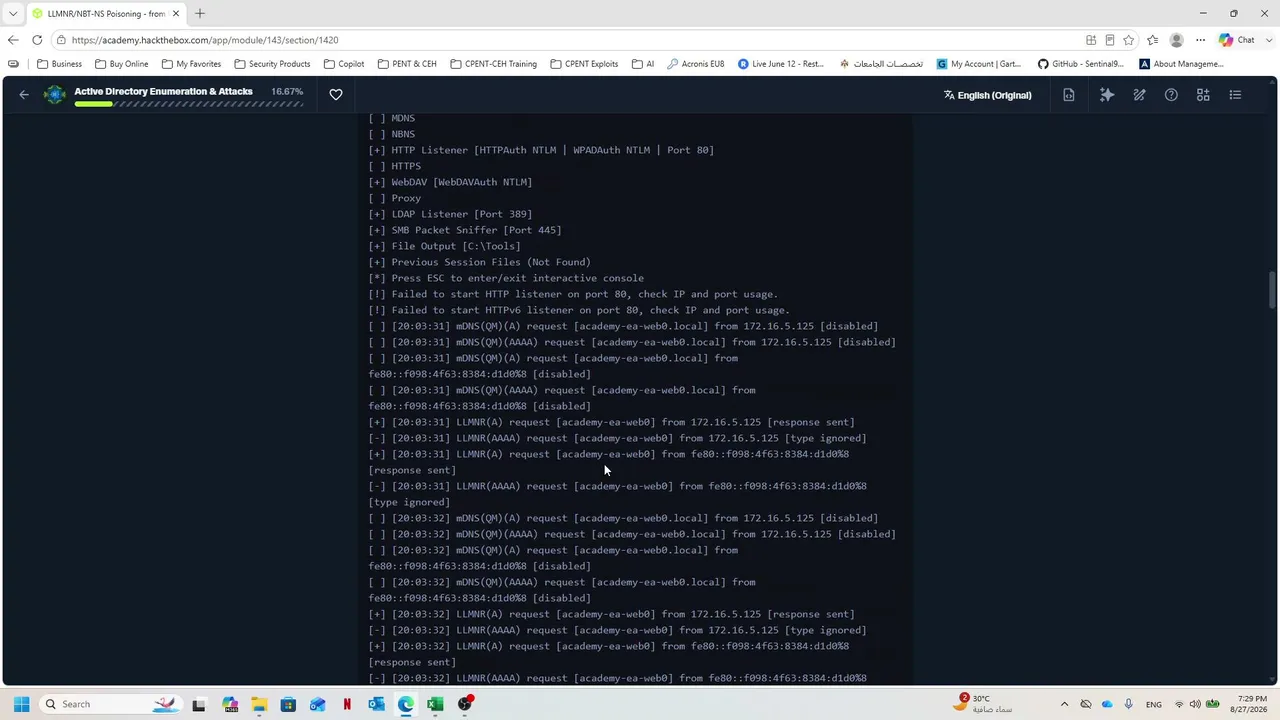Click the browser back arrow
Screen dimensions: 1280x720
pos(13,40)
